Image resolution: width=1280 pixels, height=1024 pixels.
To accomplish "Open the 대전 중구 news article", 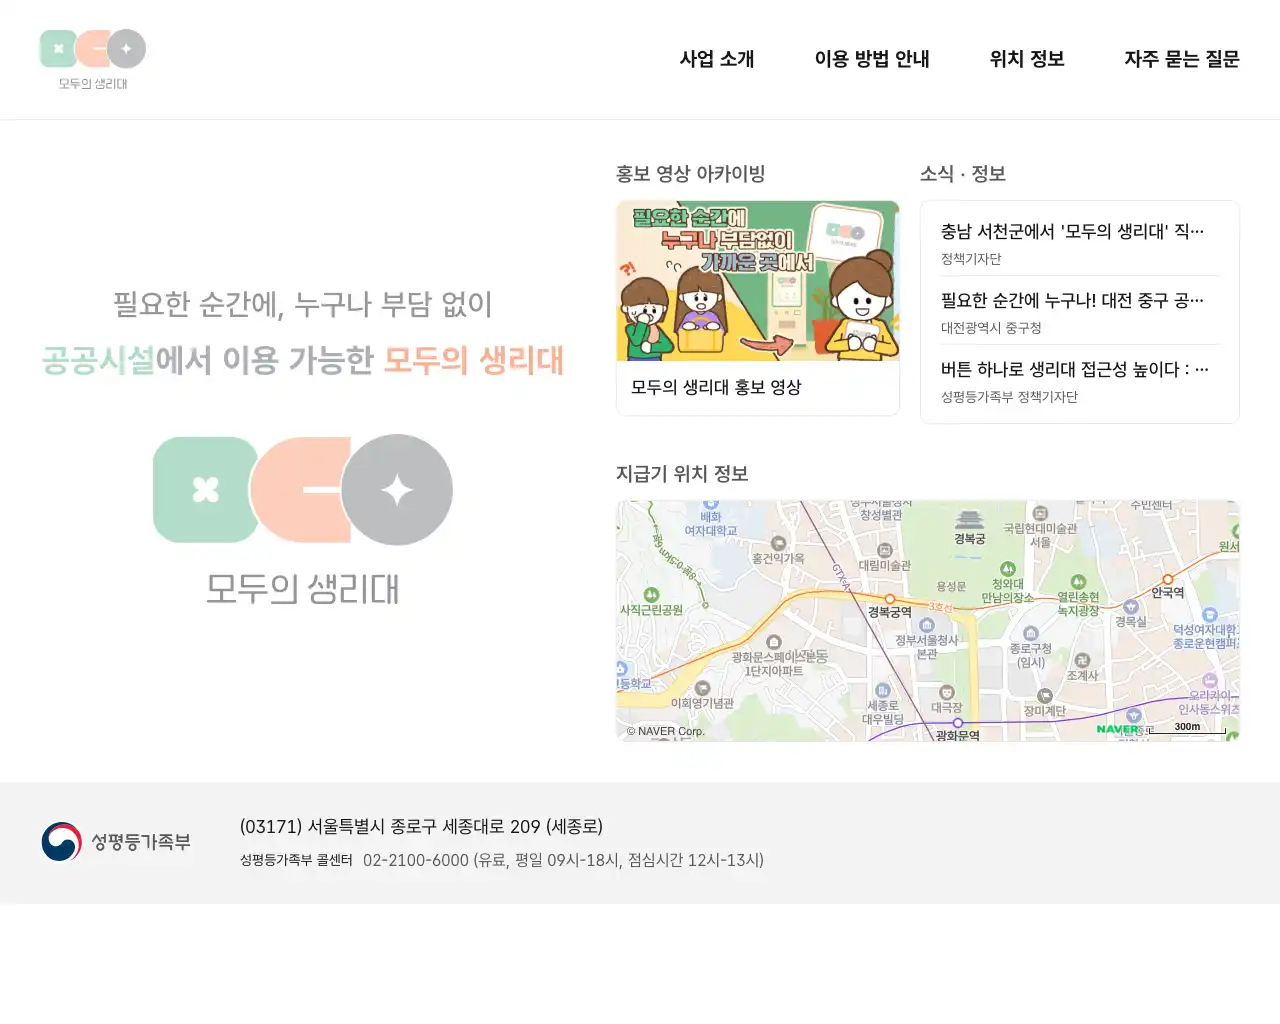I will (1080, 312).
